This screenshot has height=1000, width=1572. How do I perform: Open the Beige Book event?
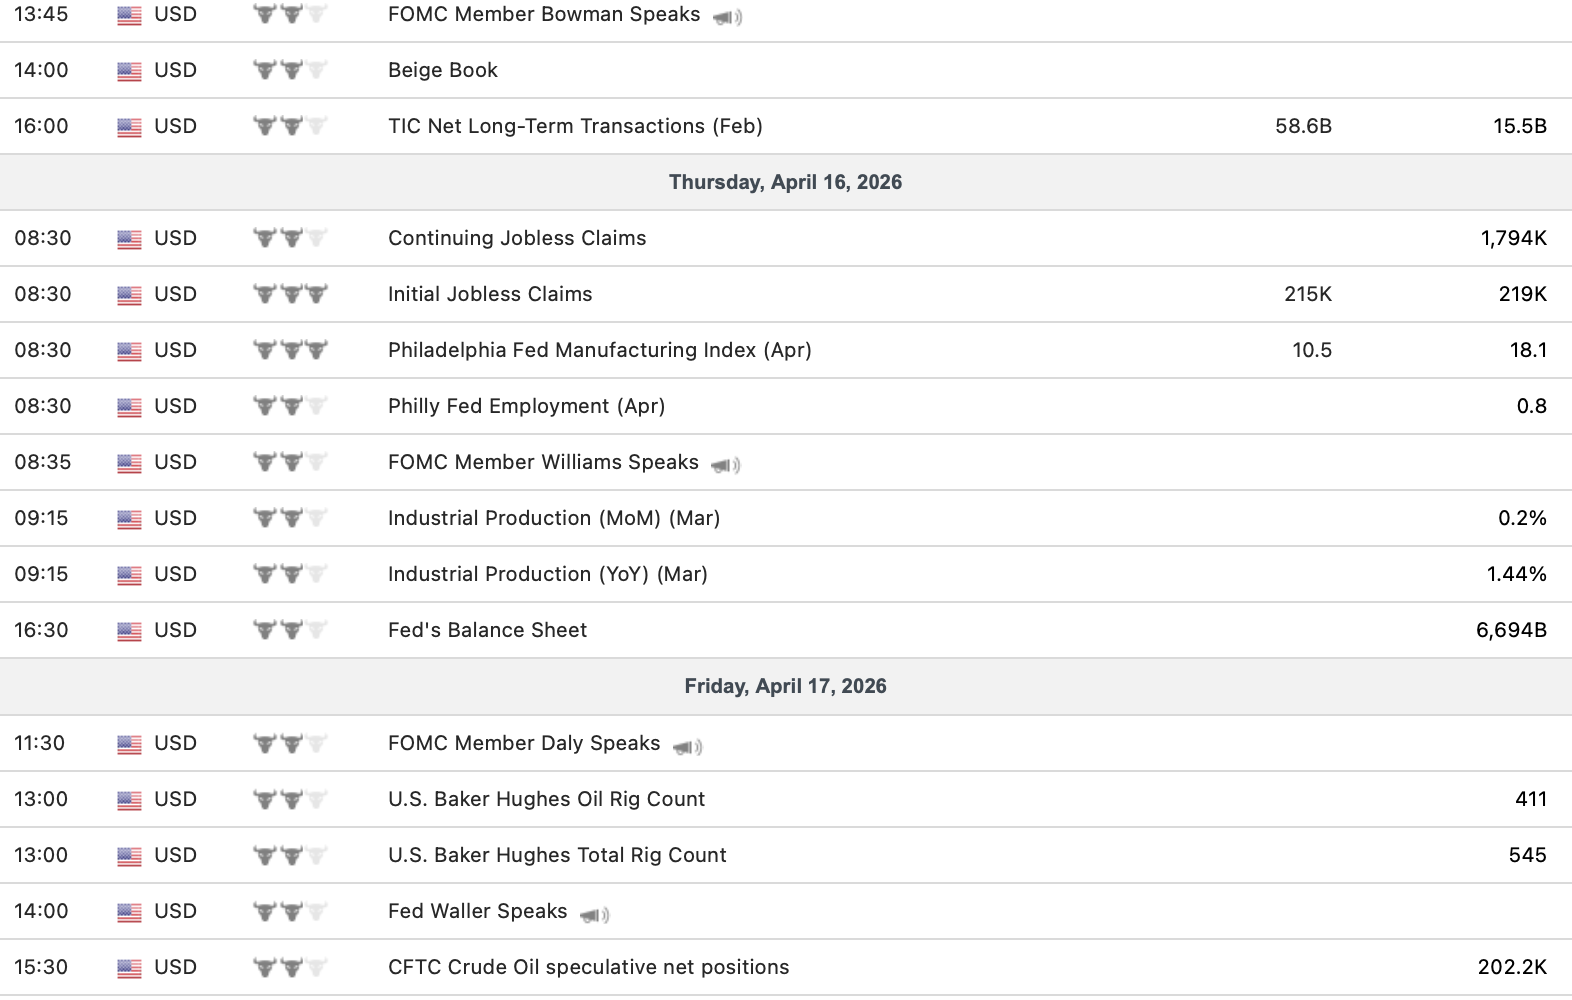[443, 70]
